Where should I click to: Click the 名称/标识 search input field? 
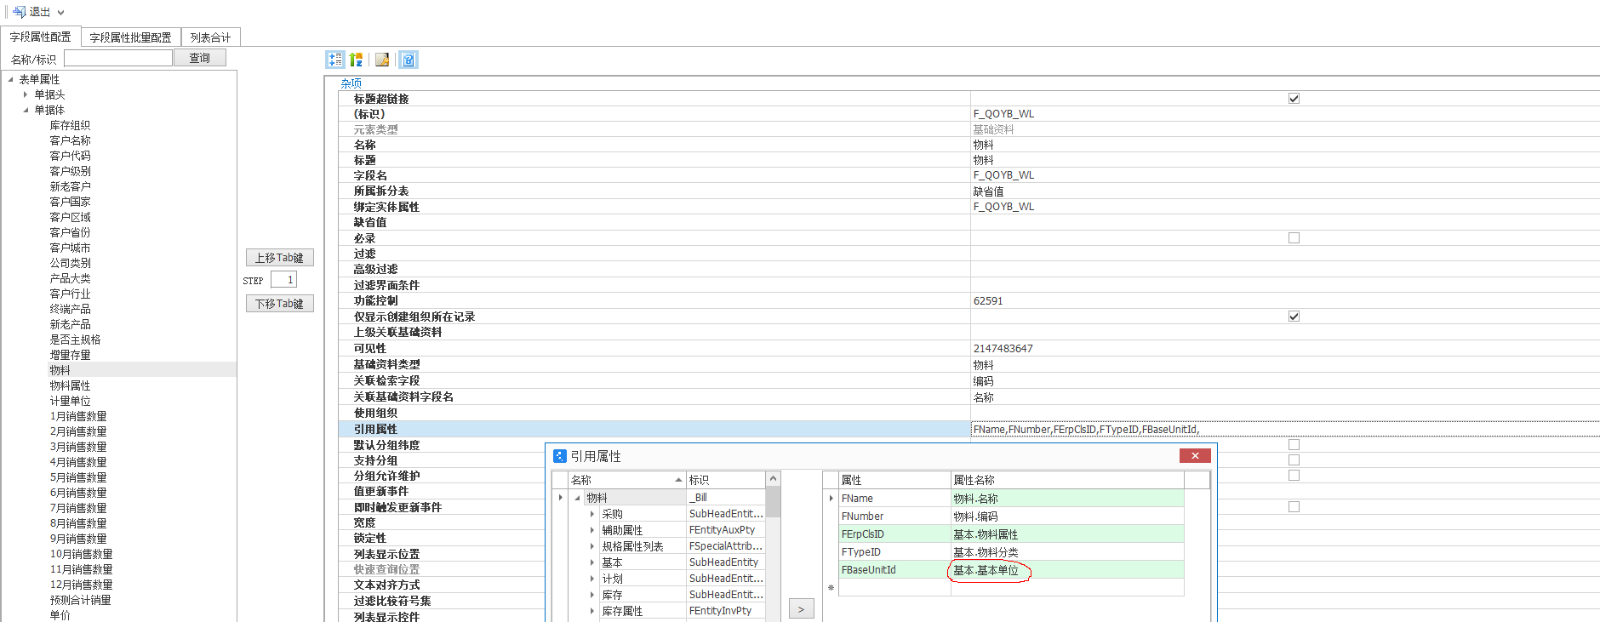pyautogui.click(x=118, y=58)
